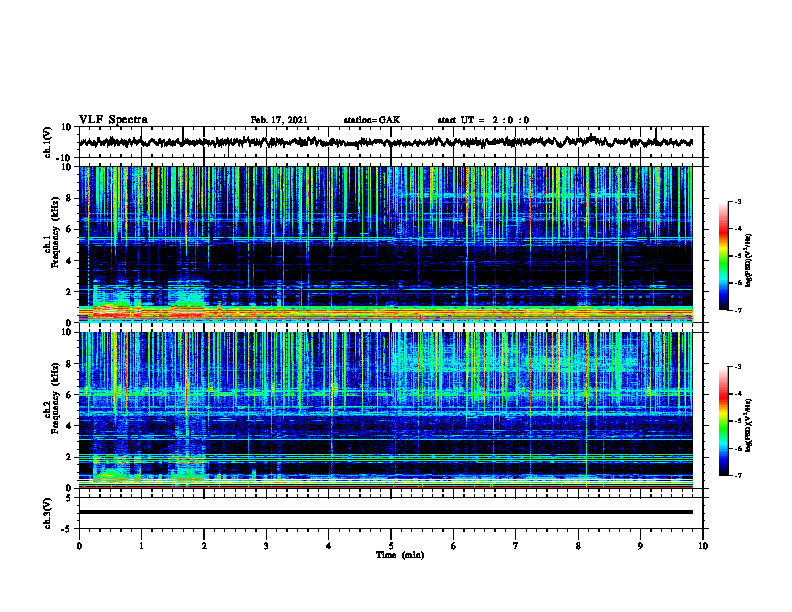Click the time axis tick label "5"
The image size is (792, 612).
pyautogui.click(x=391, y=546)
